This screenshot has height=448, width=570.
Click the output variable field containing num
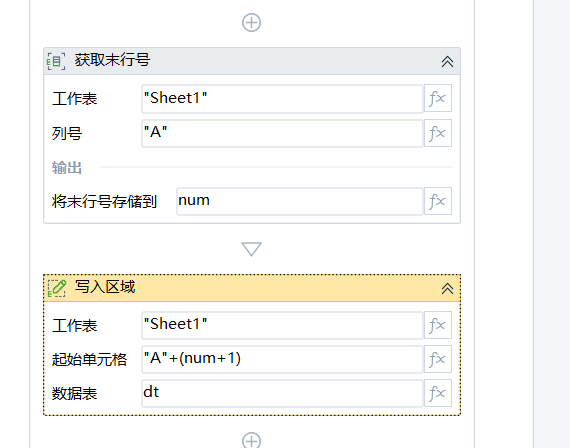click(x=300, y=201)
